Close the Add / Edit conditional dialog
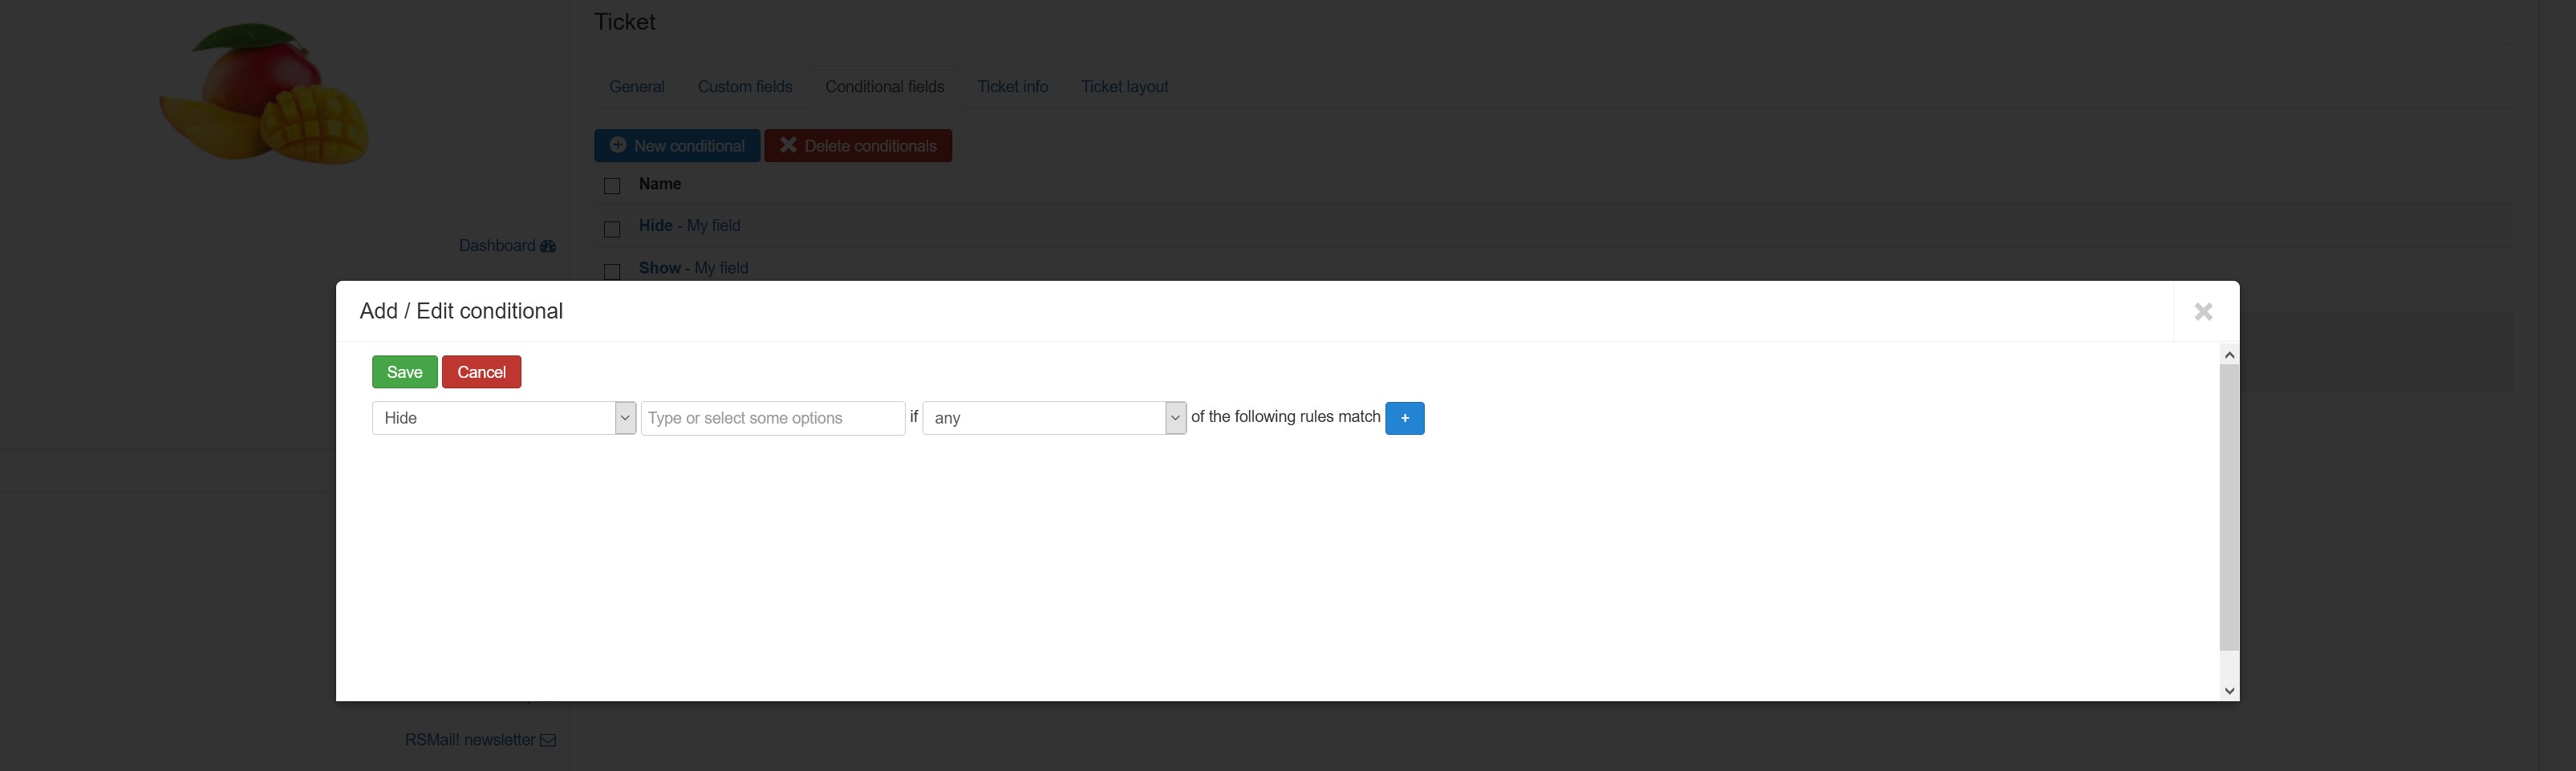The height and width of the screenshot is (771, 2576). (x=2203, y=311)
